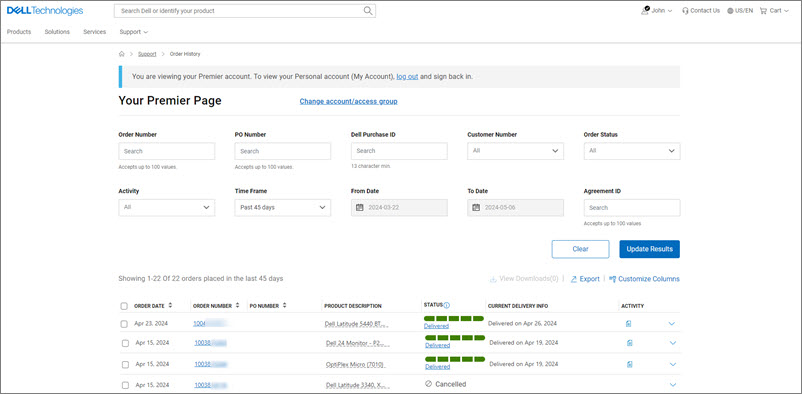Click the Update Results button
Screen dimensions: 802x394
pos(650,249)
